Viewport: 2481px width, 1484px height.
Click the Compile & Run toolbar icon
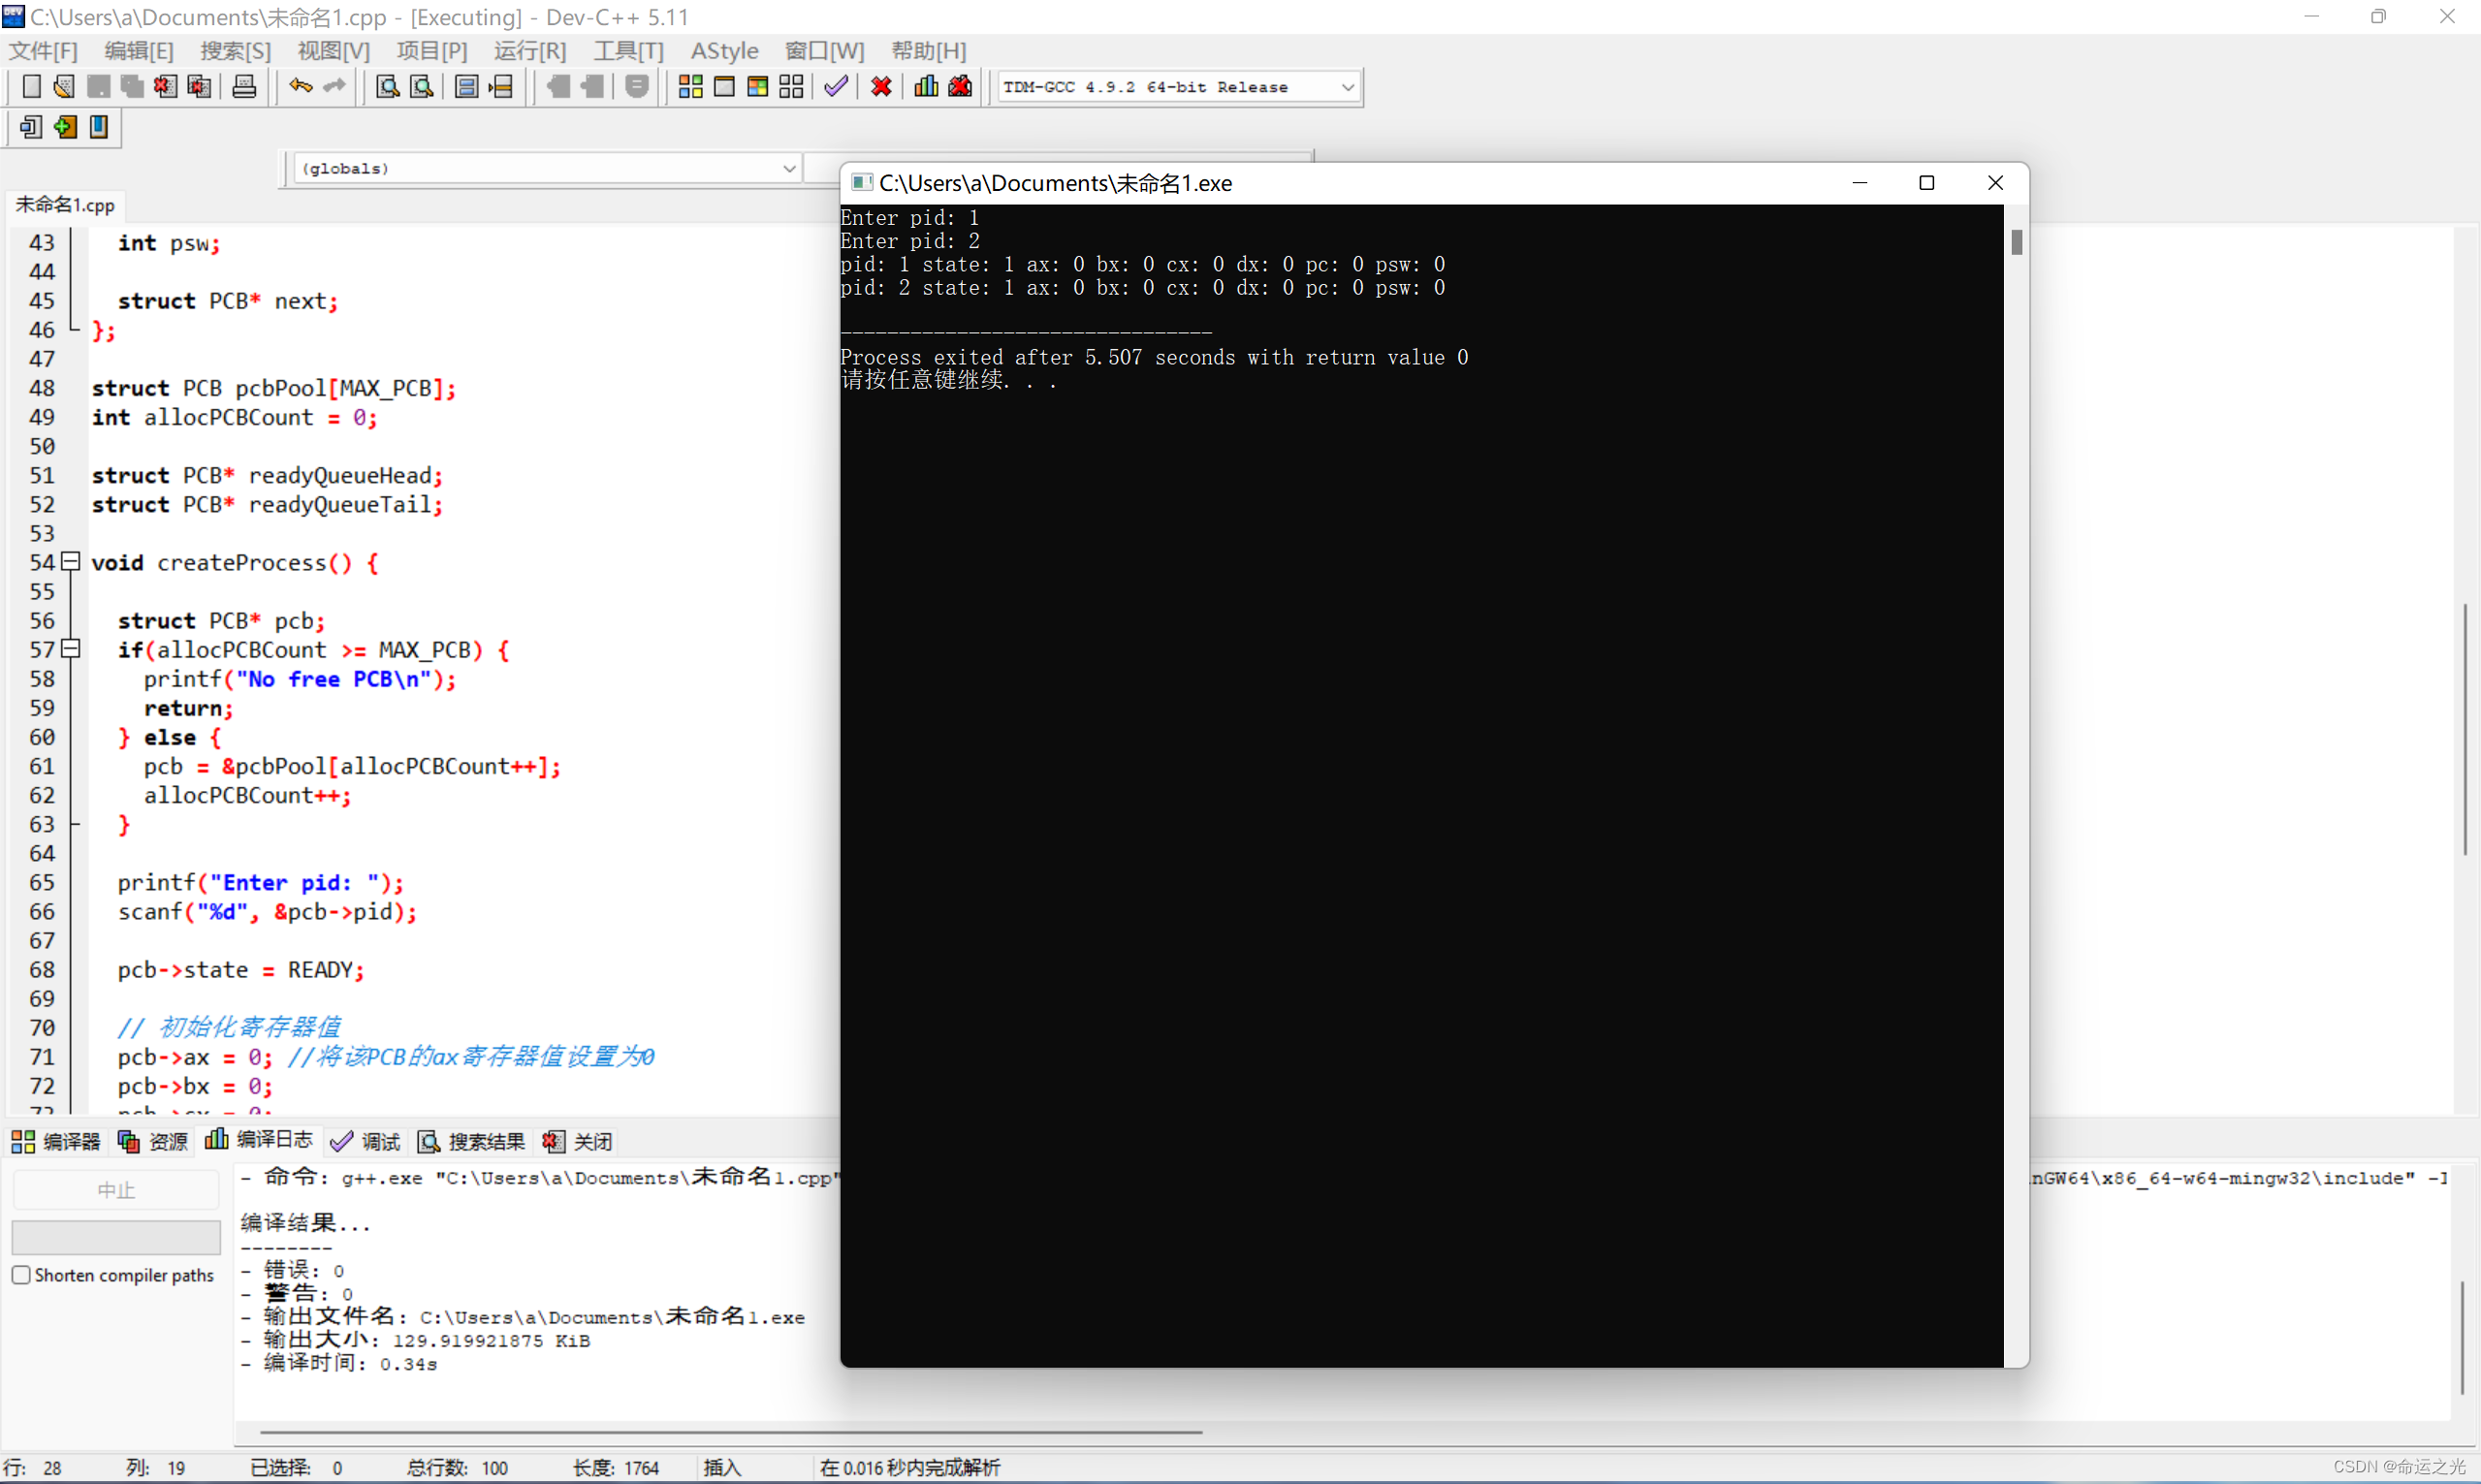point(757,87)
